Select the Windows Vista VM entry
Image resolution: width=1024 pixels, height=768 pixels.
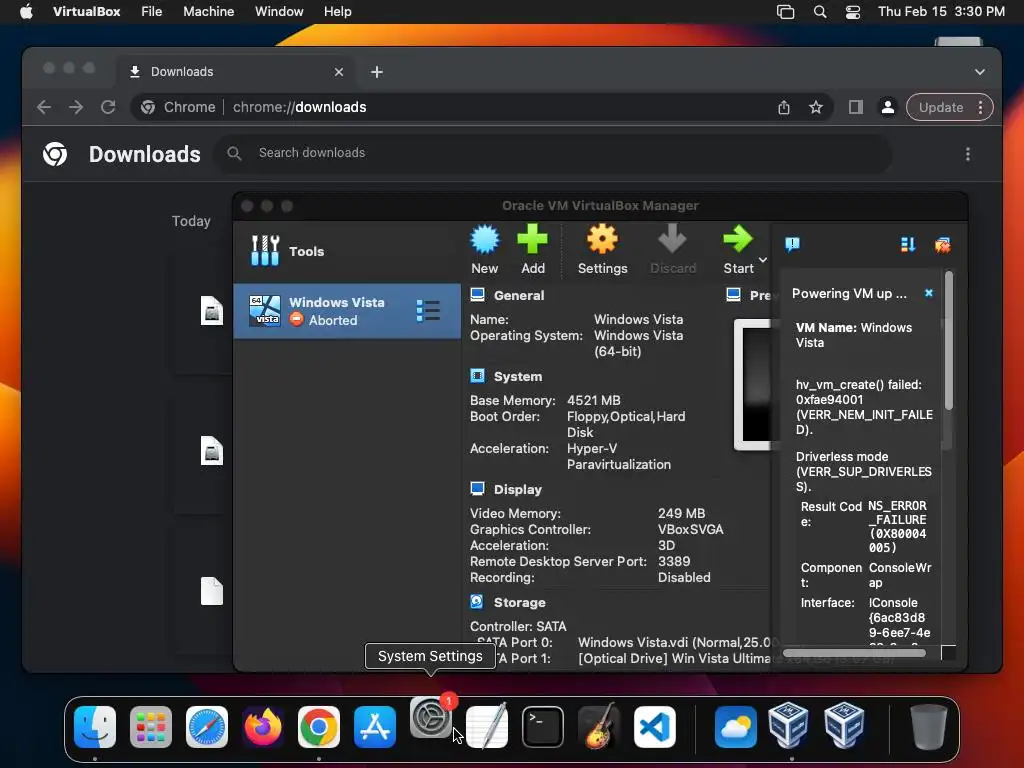click(x=347, y=311)
